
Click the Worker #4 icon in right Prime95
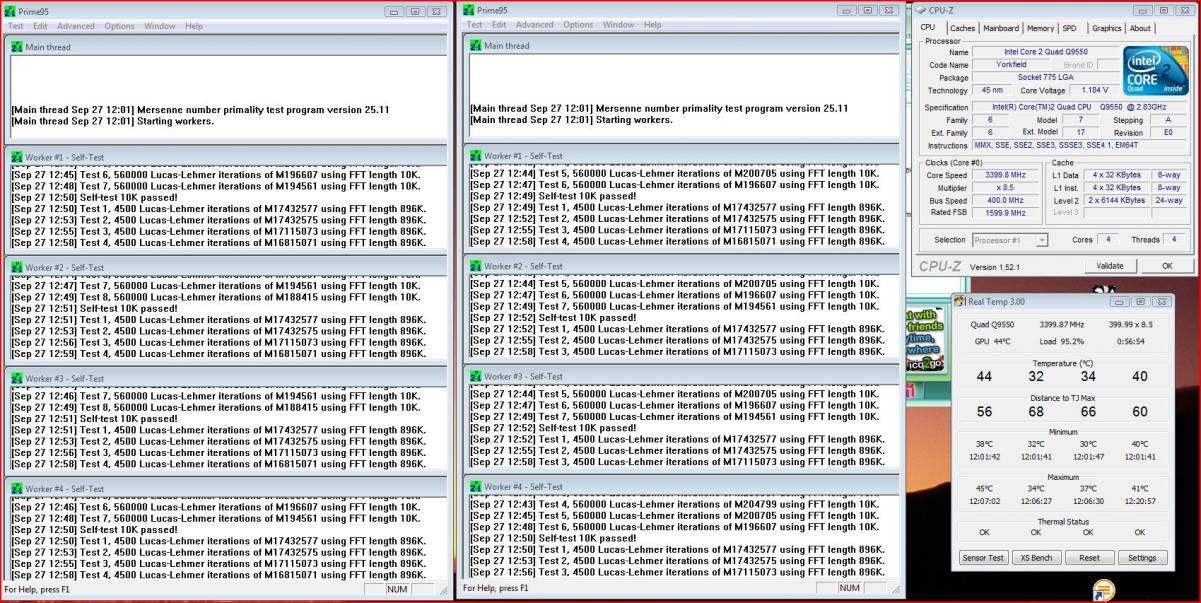tap(475, 487)
